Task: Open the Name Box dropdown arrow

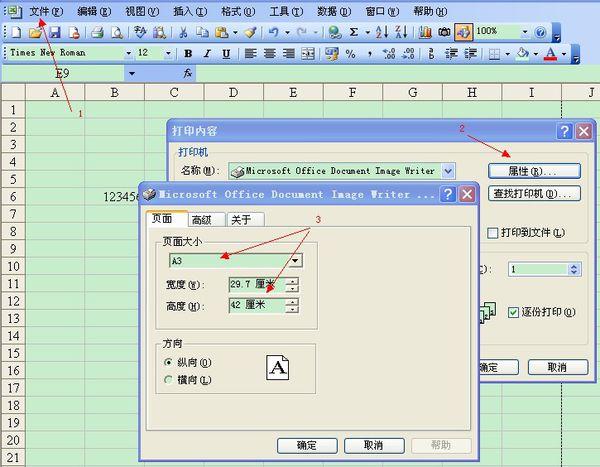Action: [132, 73]
